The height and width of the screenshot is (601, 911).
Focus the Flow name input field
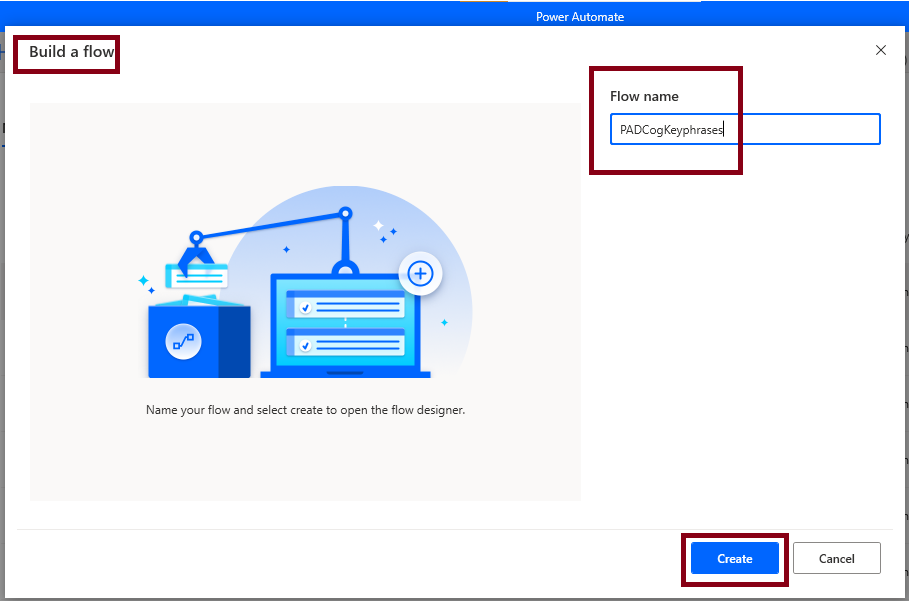pos(745,129)
